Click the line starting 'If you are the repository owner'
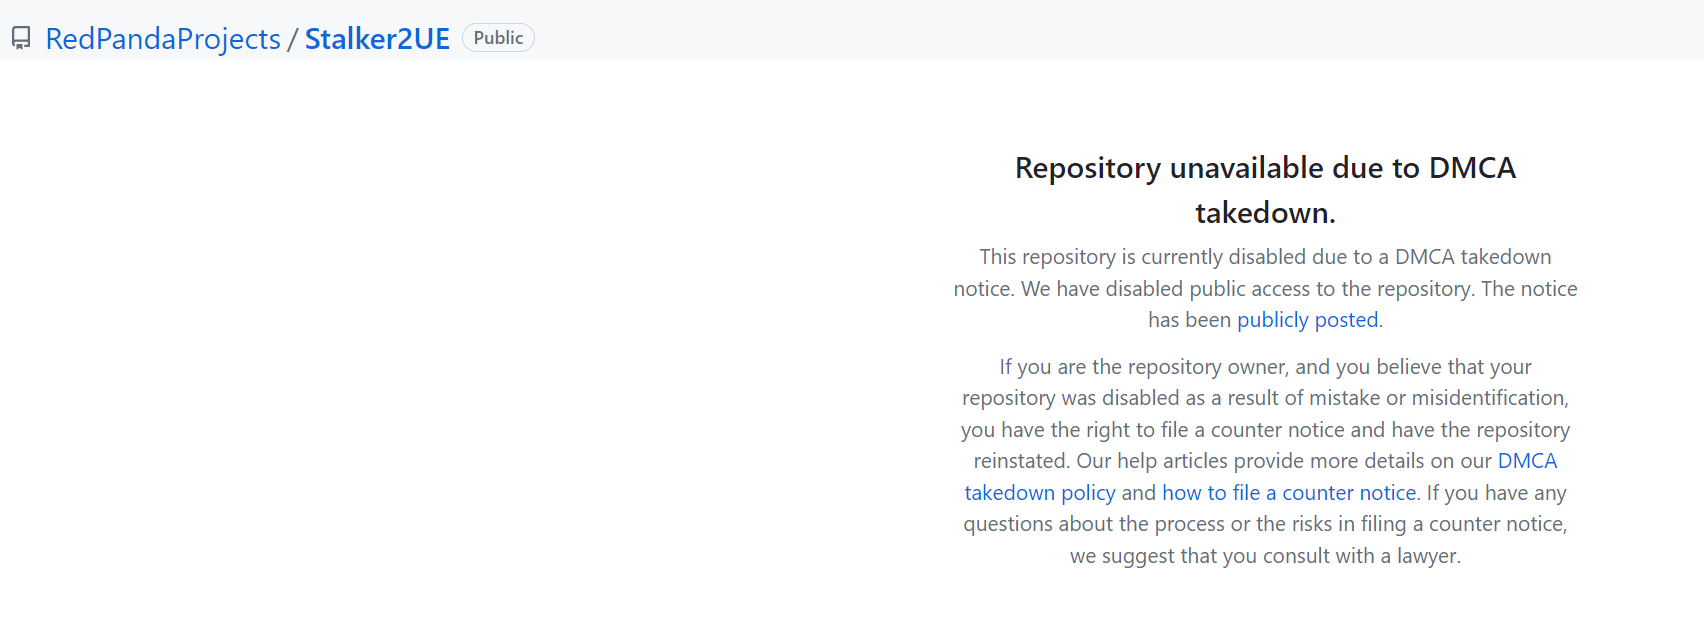1704x641 pixels. 1265,367
